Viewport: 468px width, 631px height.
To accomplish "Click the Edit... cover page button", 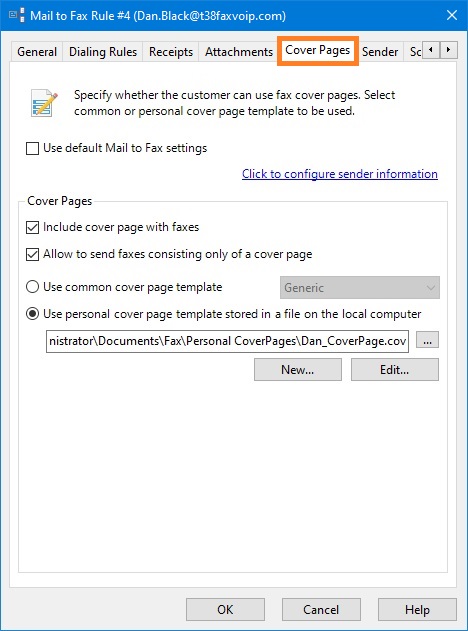I will point(395,369).
